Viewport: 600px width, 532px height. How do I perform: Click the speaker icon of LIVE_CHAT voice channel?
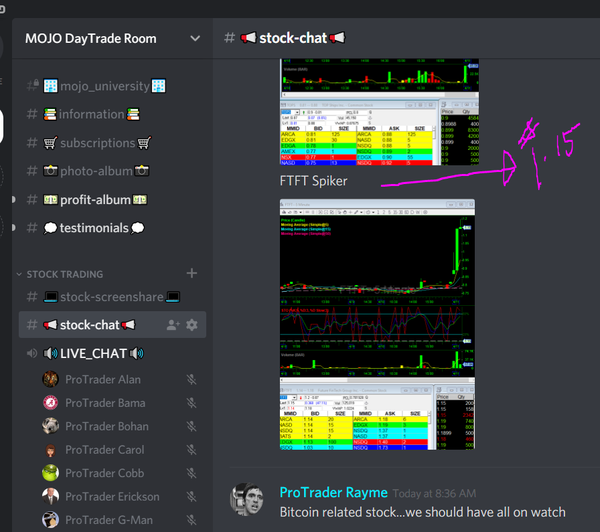[48, 353]
